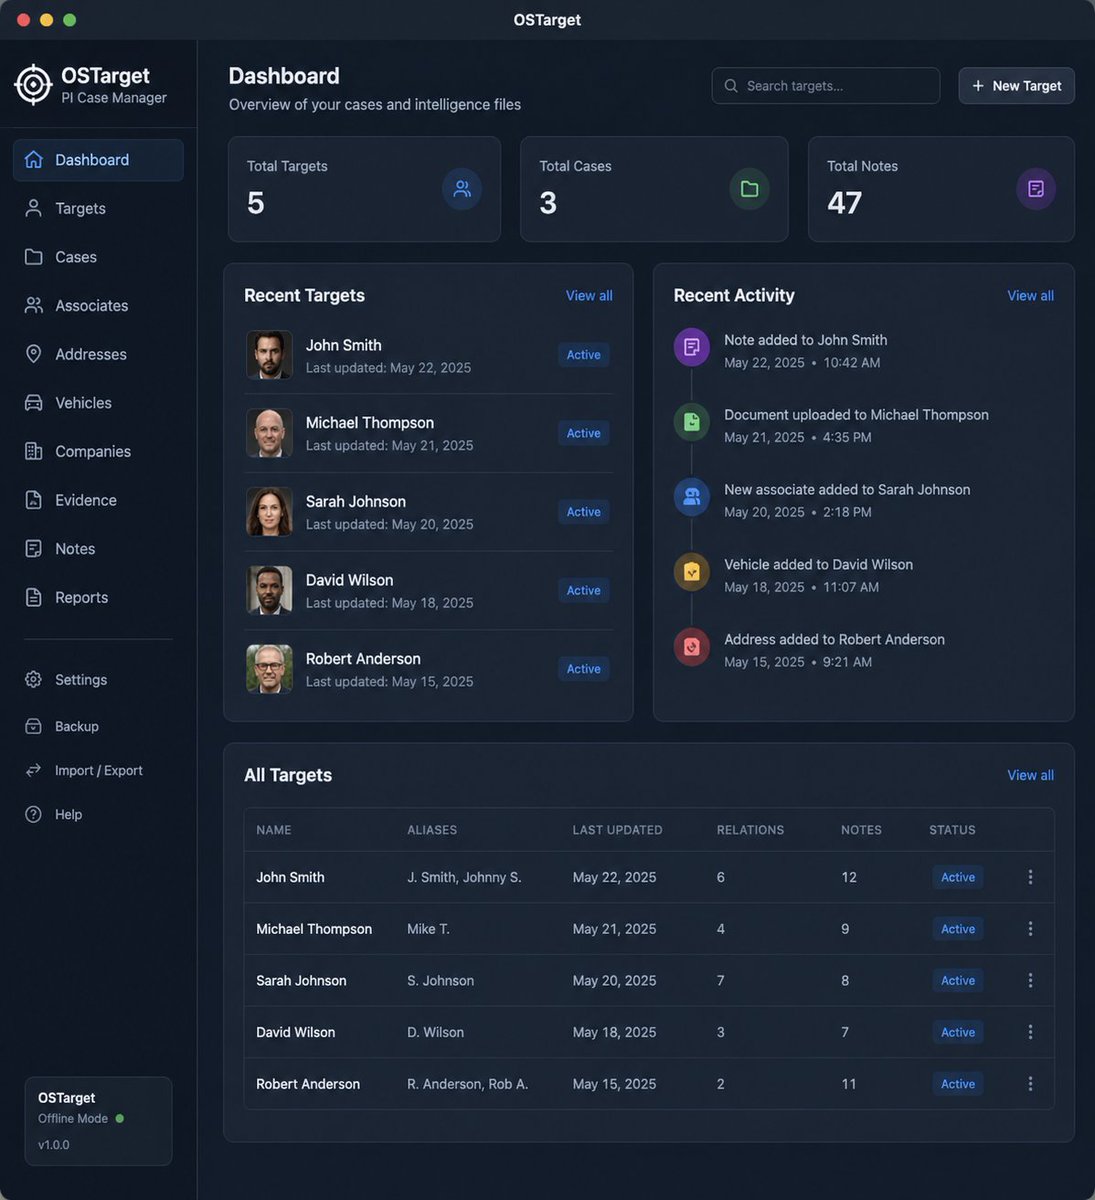Click the address-added activity icon
The width and height of the screenshot is (1095, 1200).
[x=691, y=647]
